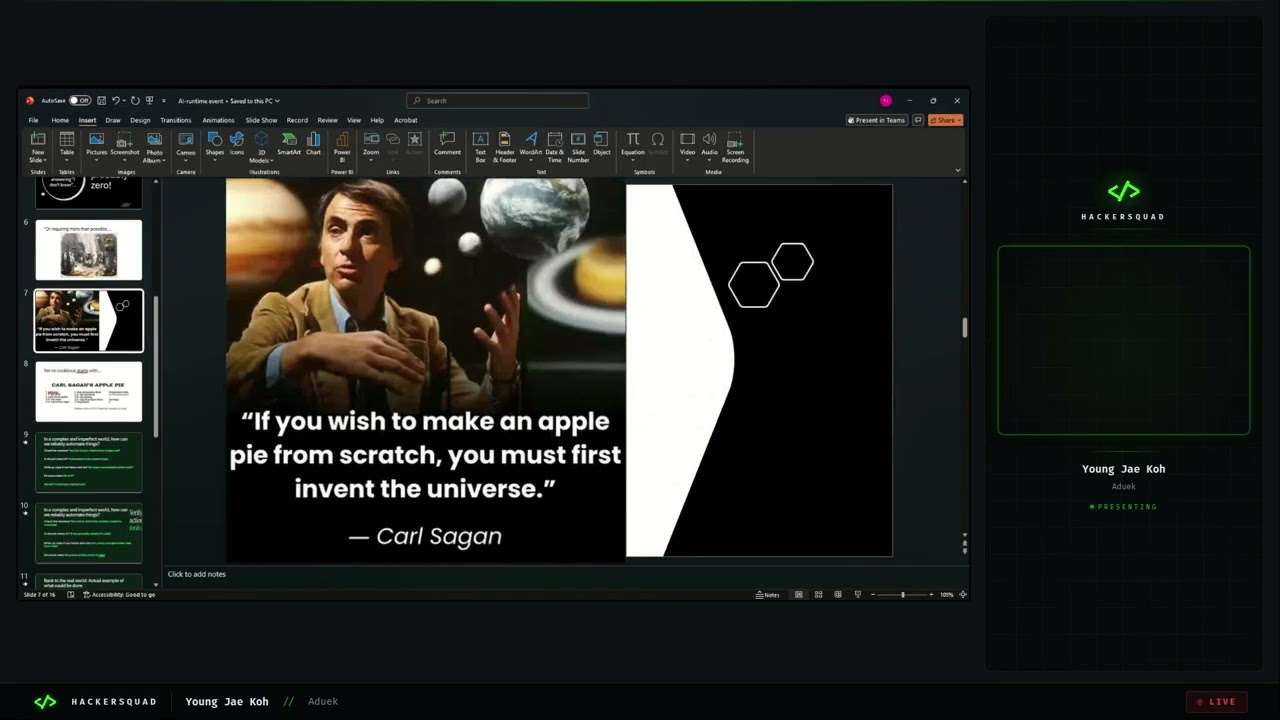Screen dimensions: 1280x720
Task: Expand the Undo history dropdown
Action: (124, 101)
